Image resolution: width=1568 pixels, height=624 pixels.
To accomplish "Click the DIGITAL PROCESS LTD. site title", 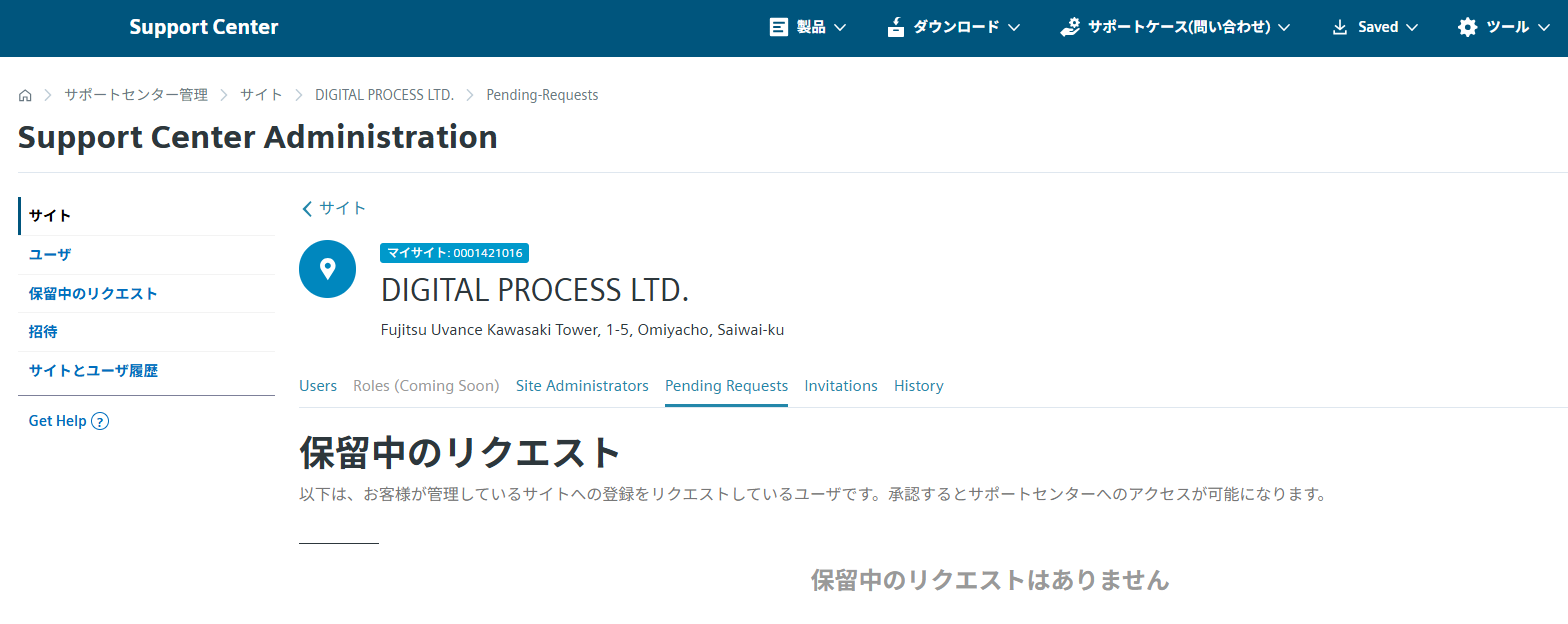I will (536, 290).
